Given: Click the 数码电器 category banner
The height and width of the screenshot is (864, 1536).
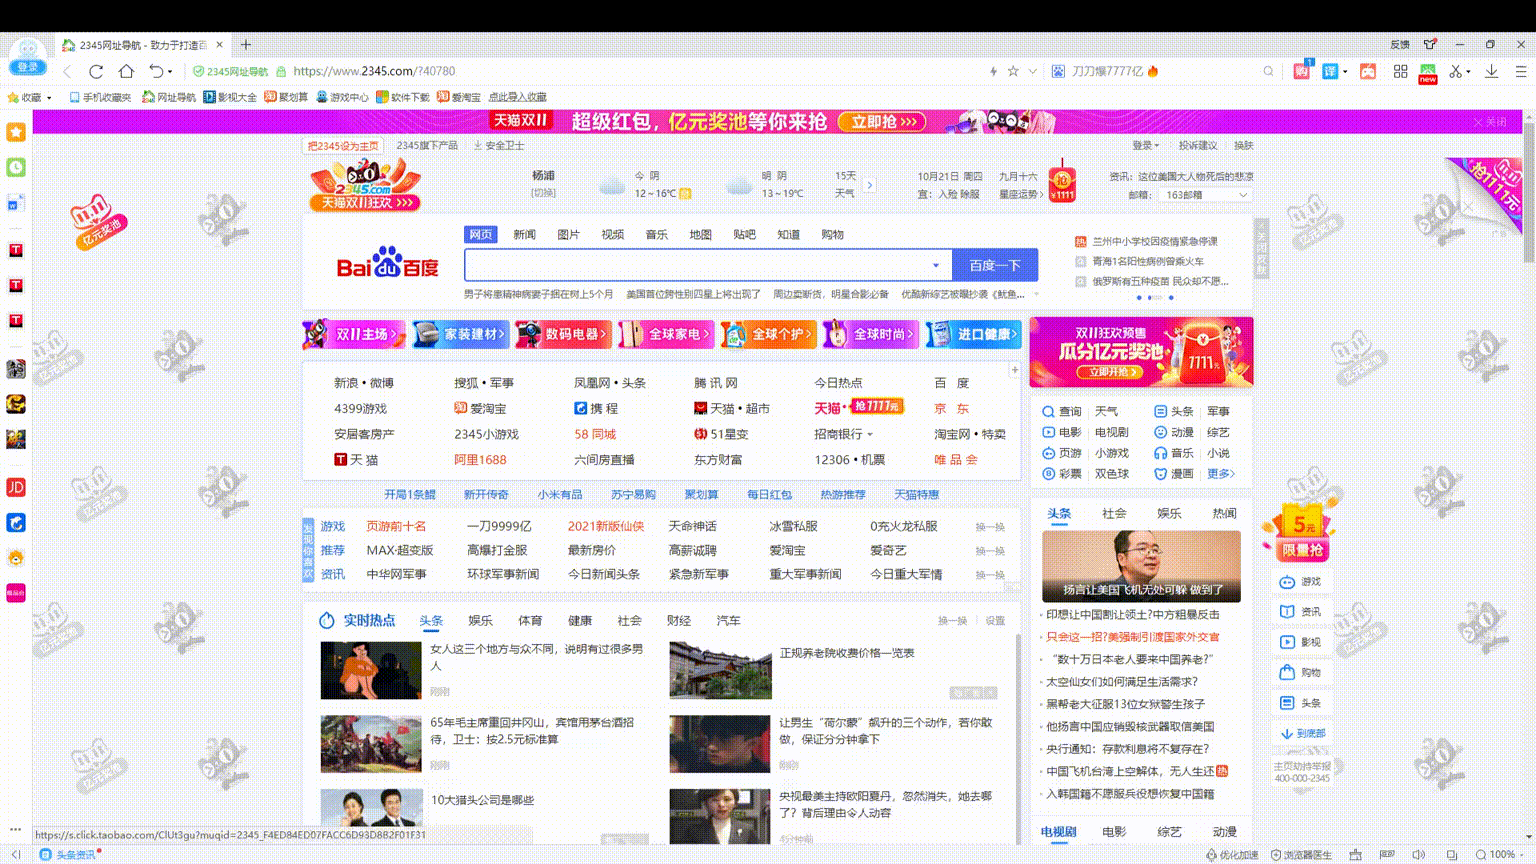Looking at the screenshot, I should (x=563, y=334).
